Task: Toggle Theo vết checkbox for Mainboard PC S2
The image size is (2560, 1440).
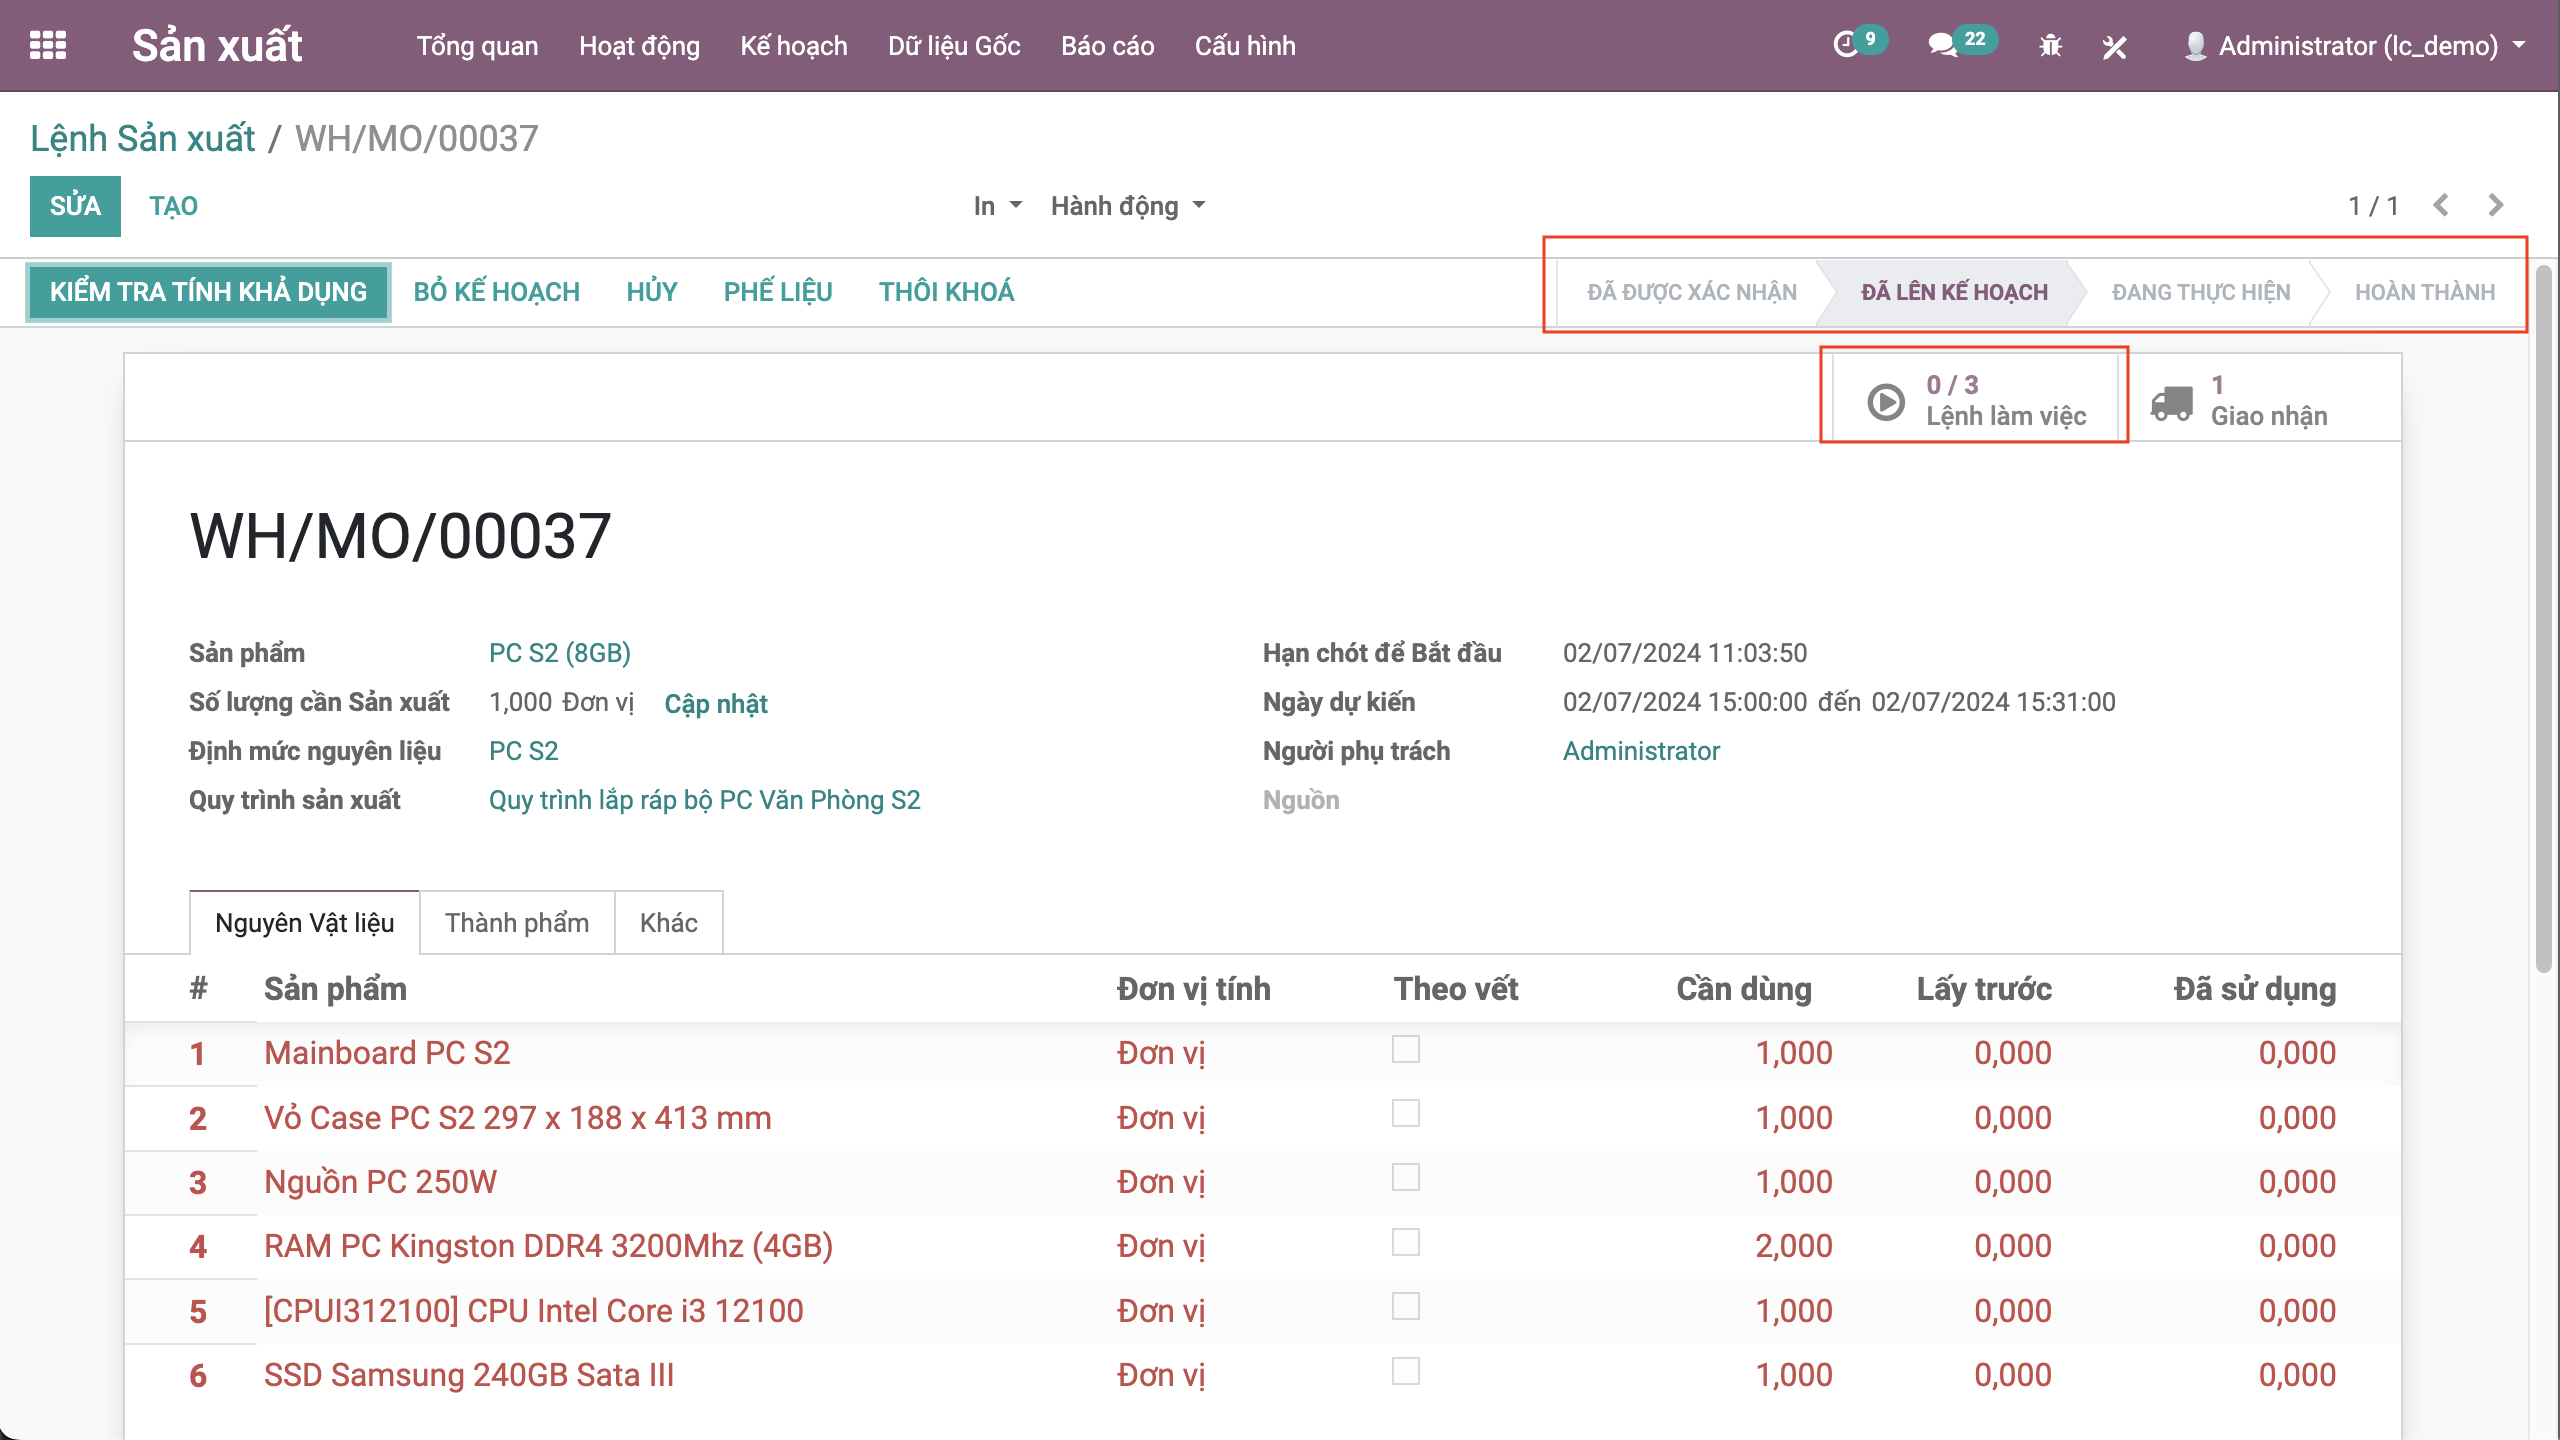Action: click(x=1405, y=1048)
